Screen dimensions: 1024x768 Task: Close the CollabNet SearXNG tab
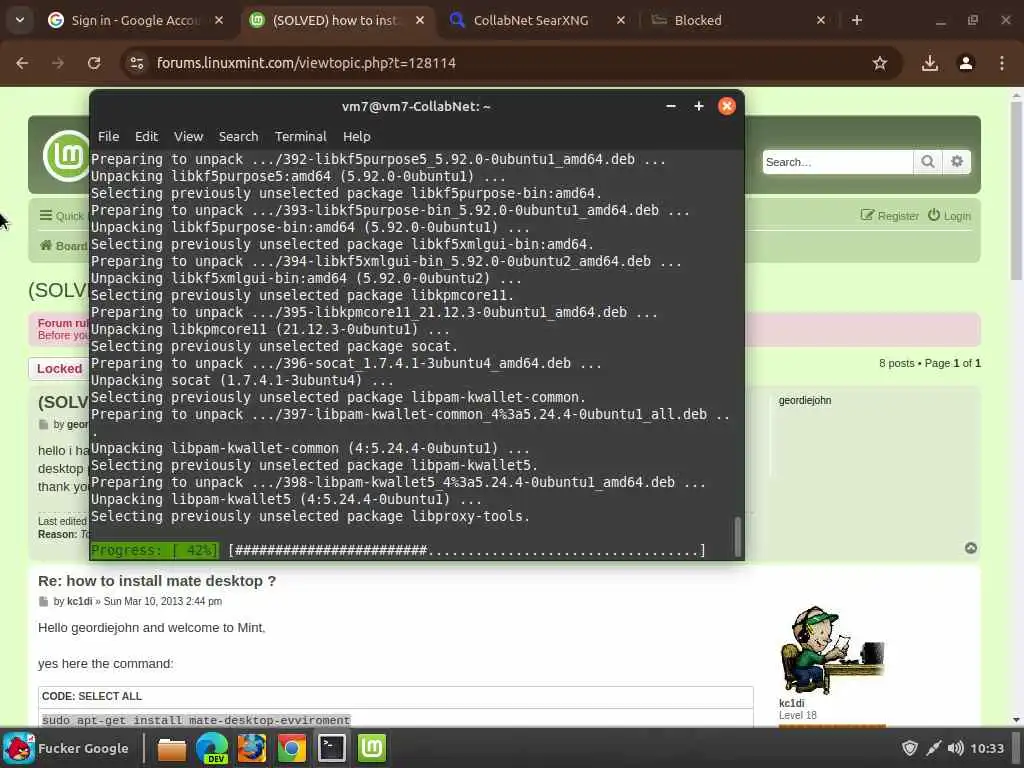click(x=620, y=20)
